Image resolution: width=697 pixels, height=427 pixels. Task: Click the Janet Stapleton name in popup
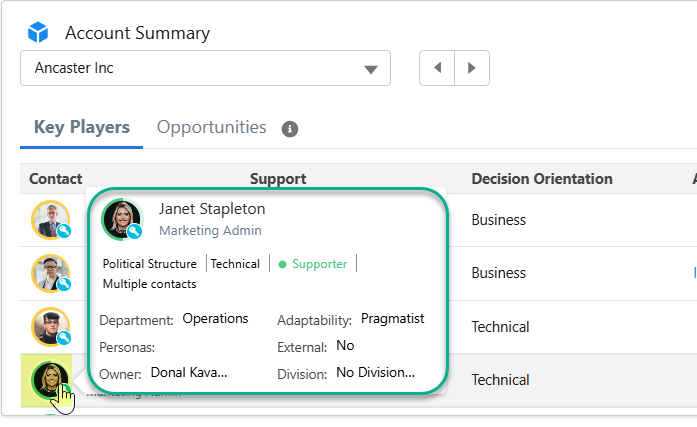[212, 209]
